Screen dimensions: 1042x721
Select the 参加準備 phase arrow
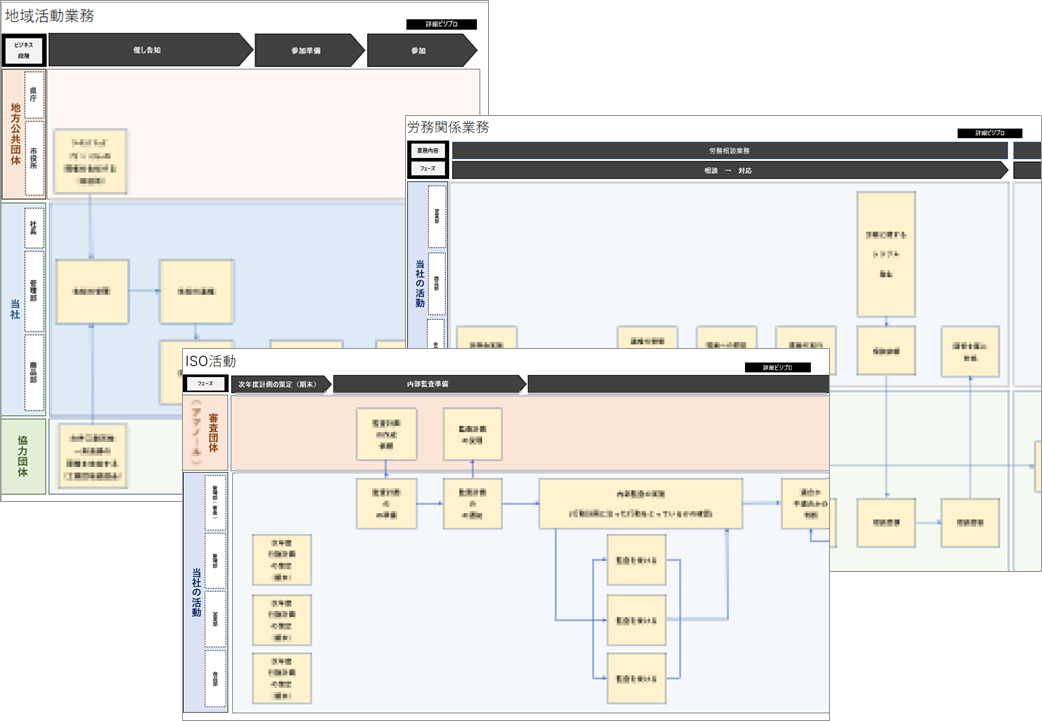click(x=308, y=50)
